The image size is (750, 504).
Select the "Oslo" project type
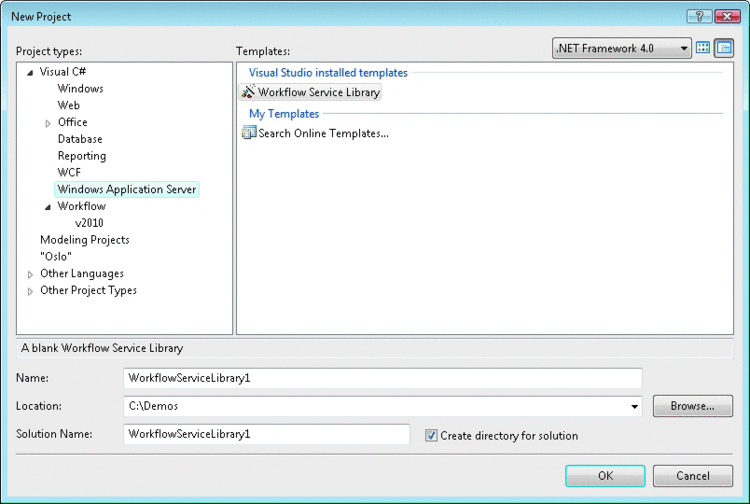[x=56, y=256]
